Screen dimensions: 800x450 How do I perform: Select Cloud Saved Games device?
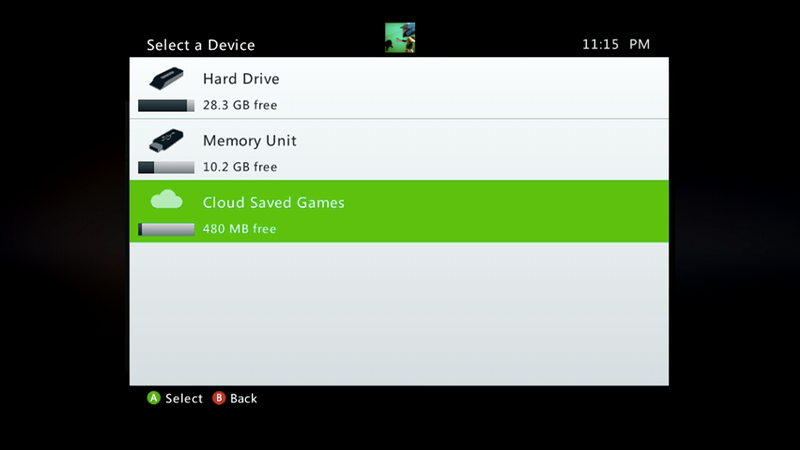[399, 211]
